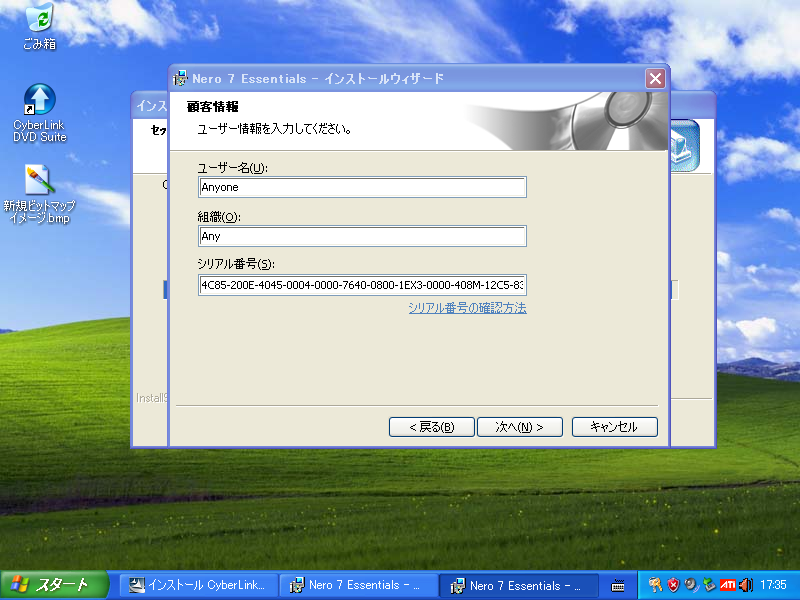Open the orange volume speaker tray icon
This screenshot has width=800, height=600.
745,585
